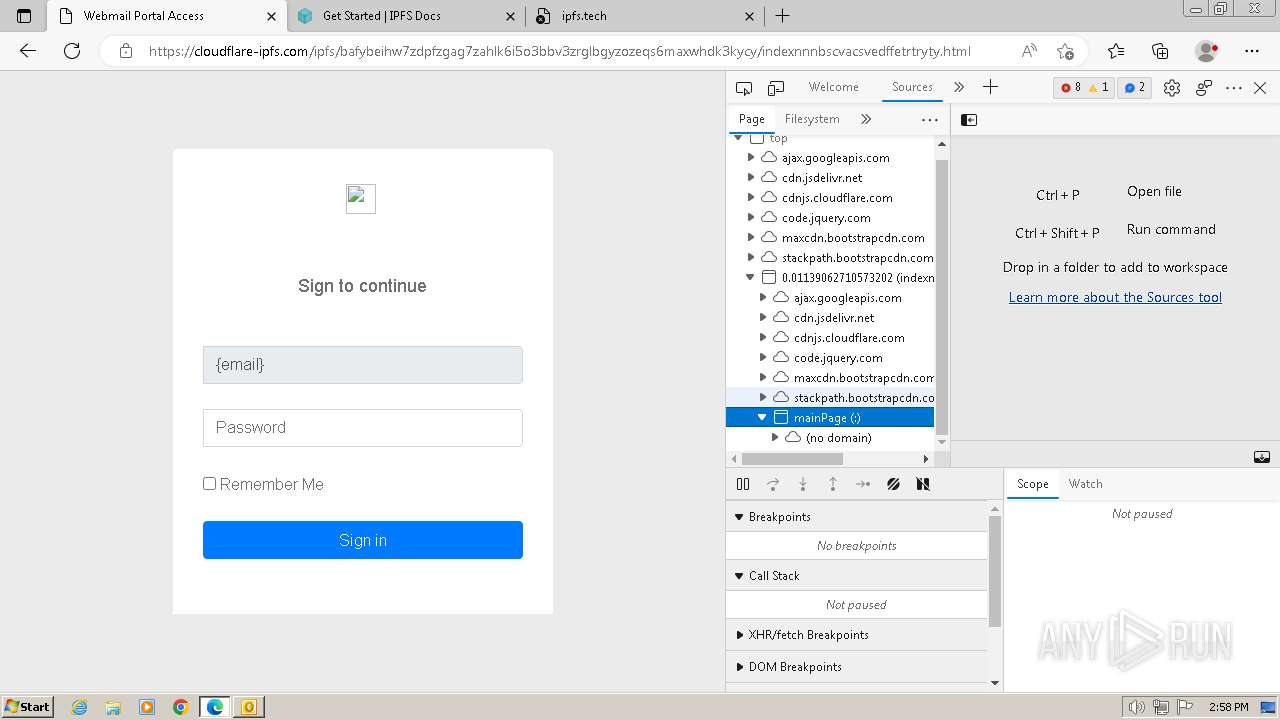Toggle the Sources navigator sidebar icon
The width and height of the screenshot is (1280, 720).
coord(969,120)
